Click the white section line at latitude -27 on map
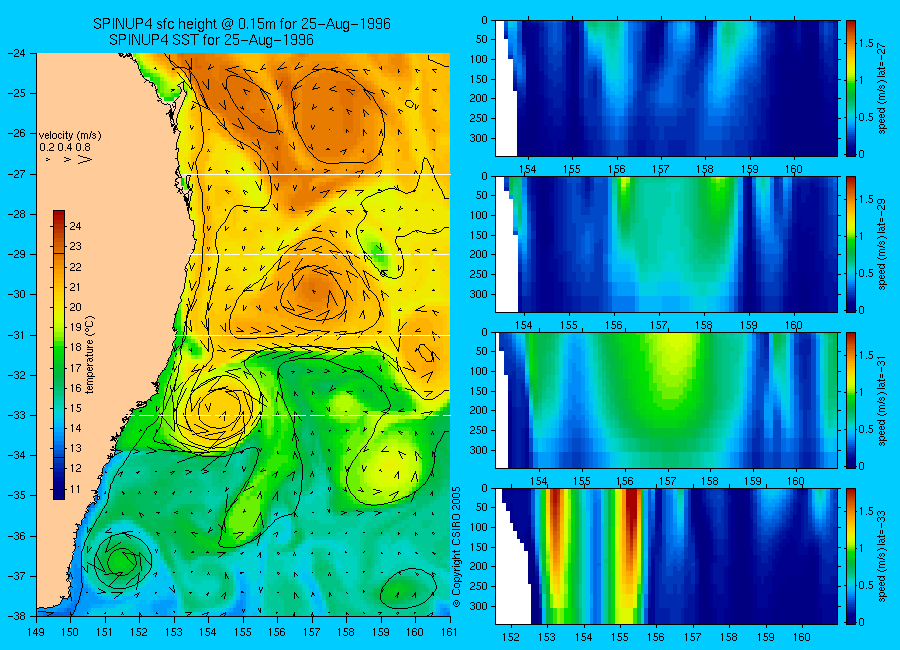The image size is (900, 650). 319,174
